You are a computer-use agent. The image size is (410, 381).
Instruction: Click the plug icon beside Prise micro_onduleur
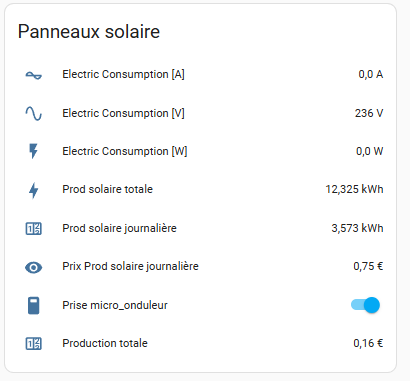33,305
